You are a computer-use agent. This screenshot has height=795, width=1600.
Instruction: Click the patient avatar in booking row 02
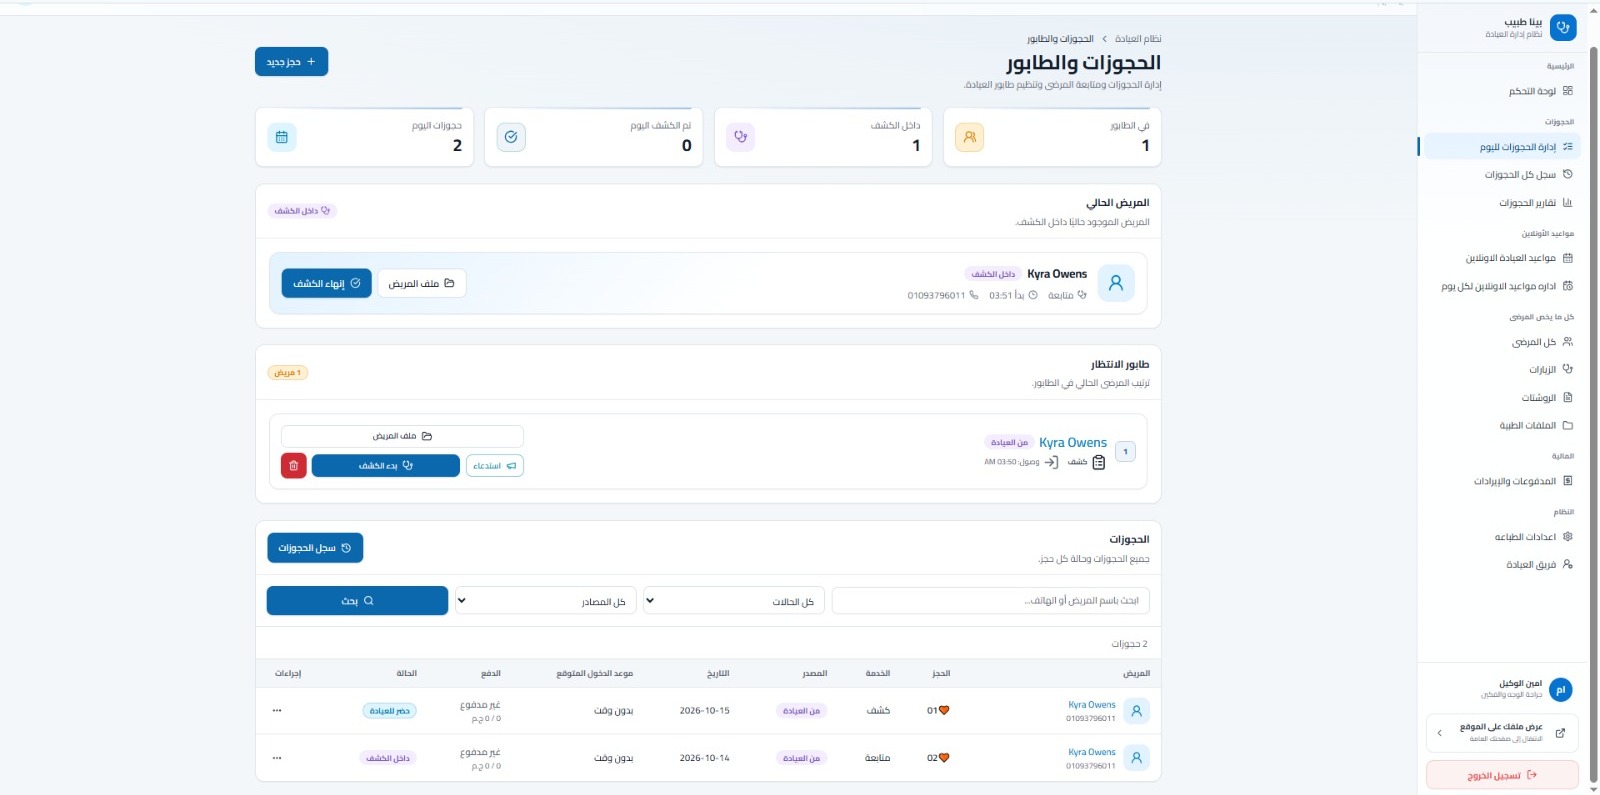[1136, 758]
